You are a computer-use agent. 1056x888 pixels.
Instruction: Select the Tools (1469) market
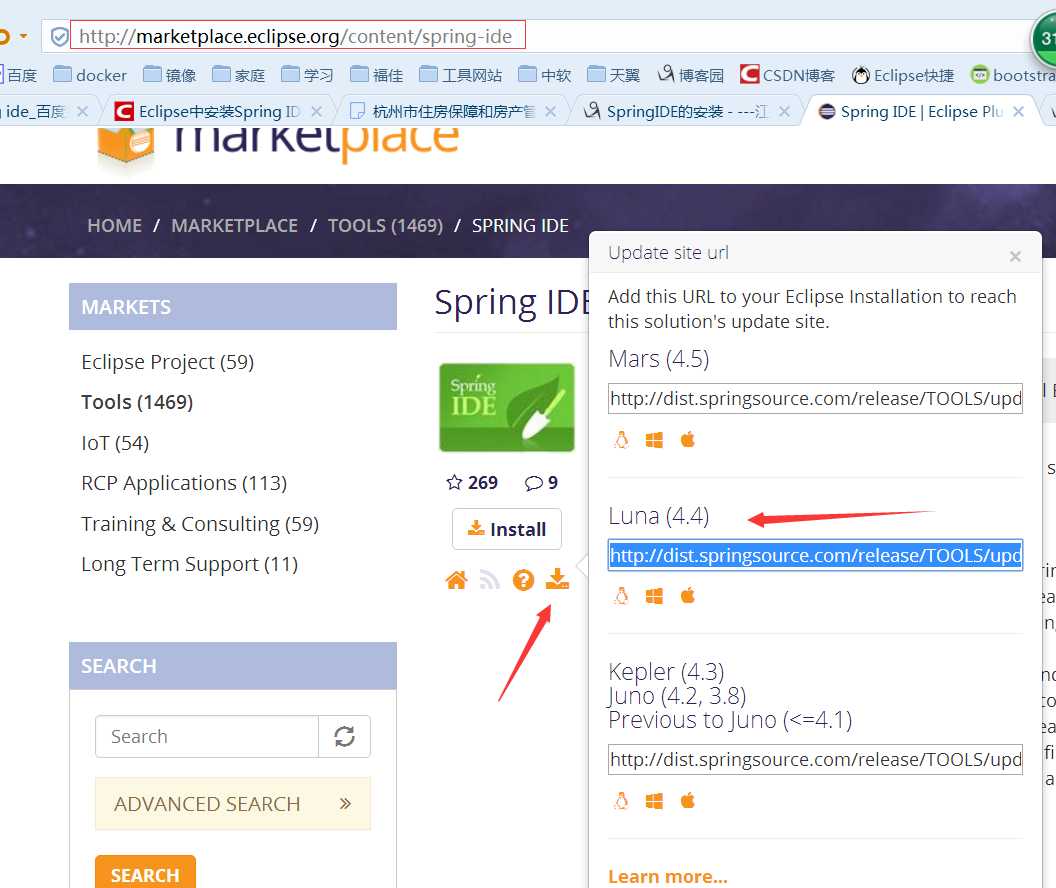[x=137, y=402]
